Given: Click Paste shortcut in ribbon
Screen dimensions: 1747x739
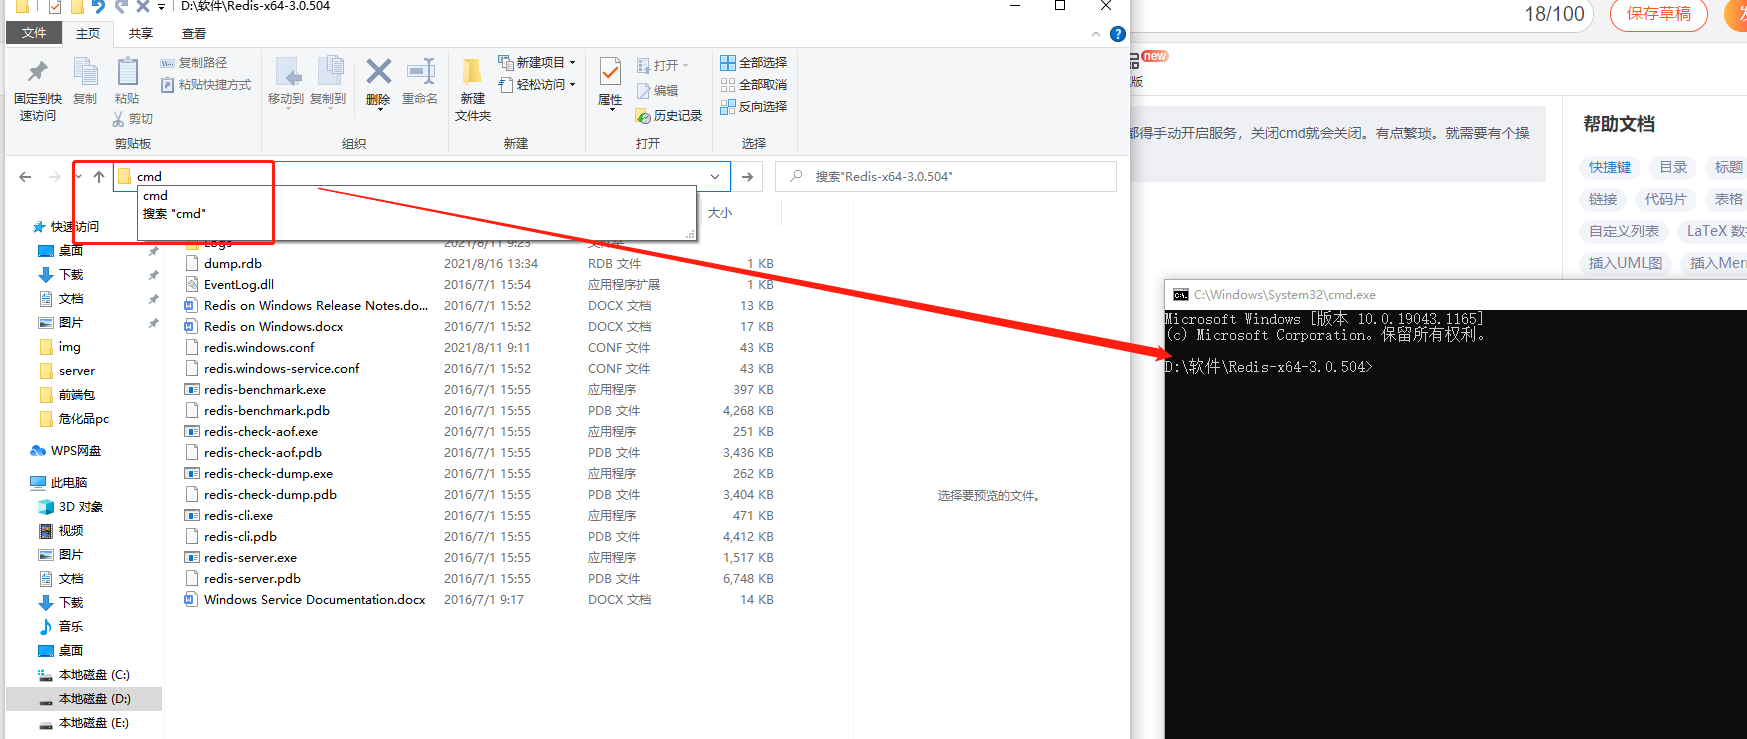Looking at the screenshot, I should tap(206, 85).
